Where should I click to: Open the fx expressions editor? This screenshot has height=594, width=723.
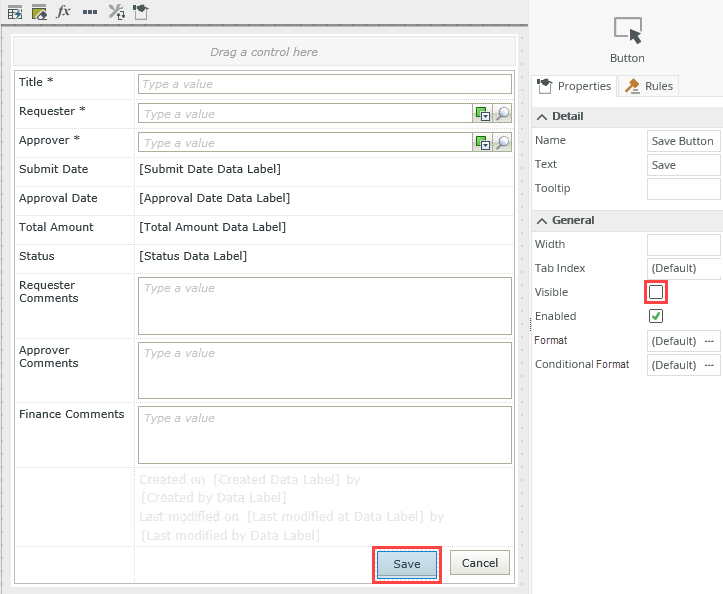pos(63,11)
